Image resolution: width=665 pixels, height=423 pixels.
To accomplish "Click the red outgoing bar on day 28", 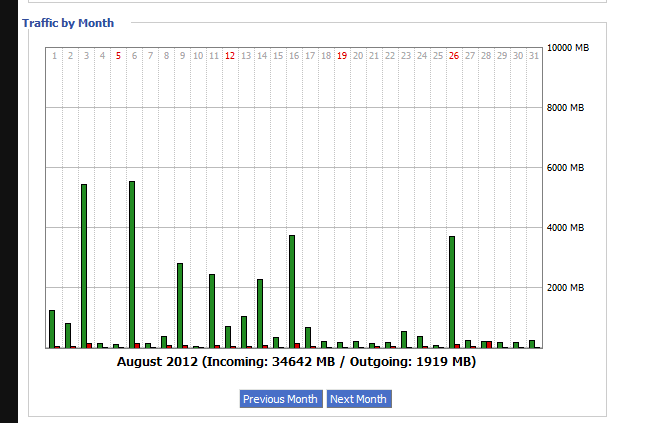I will point(489,344).
